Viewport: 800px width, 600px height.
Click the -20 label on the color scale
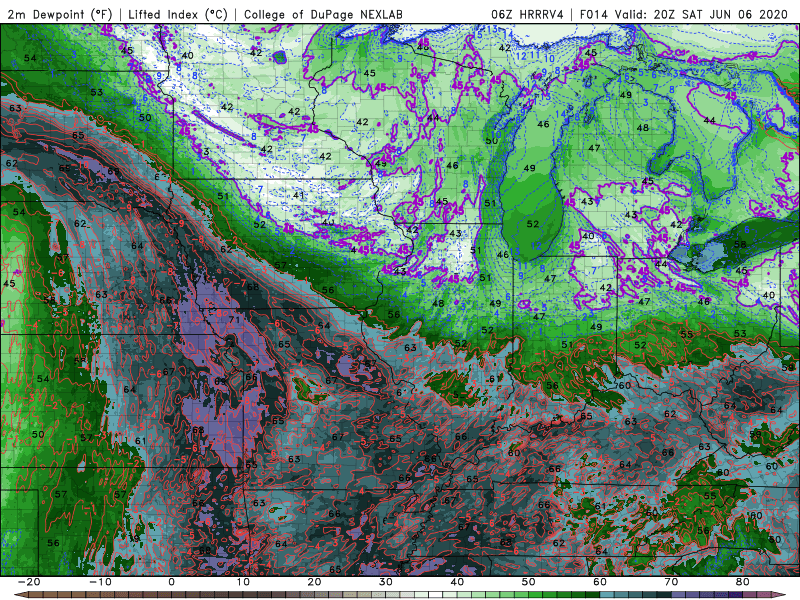tap(29, 582)
